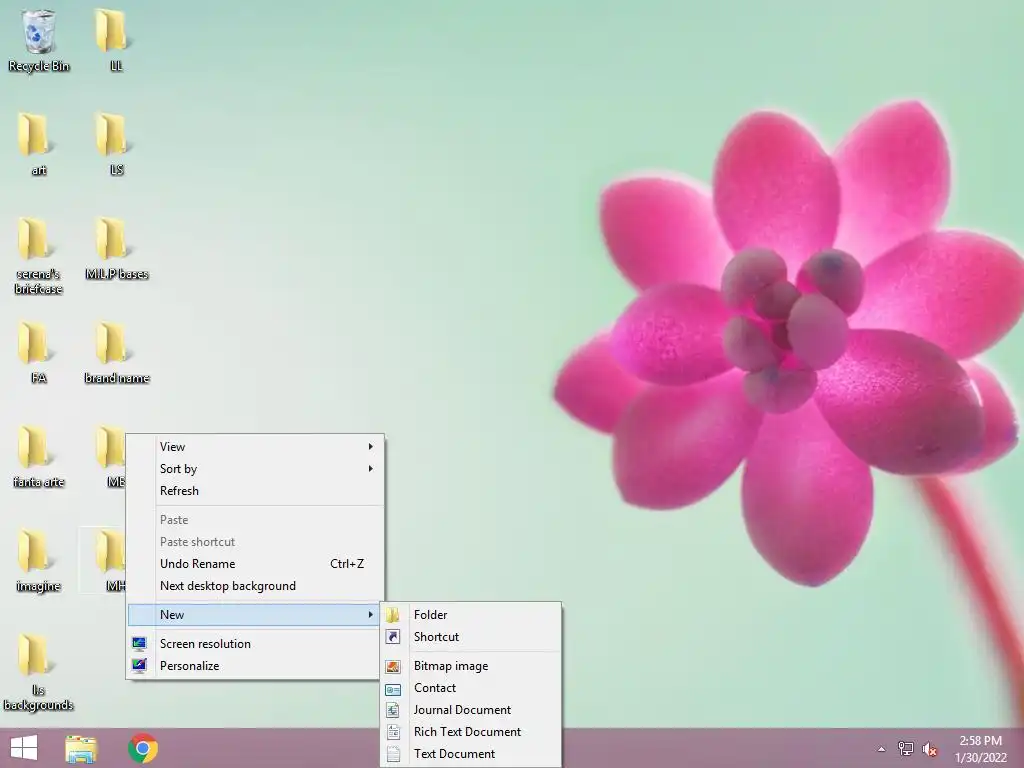Expand the Sort by submenu

(x=253, y=469)
